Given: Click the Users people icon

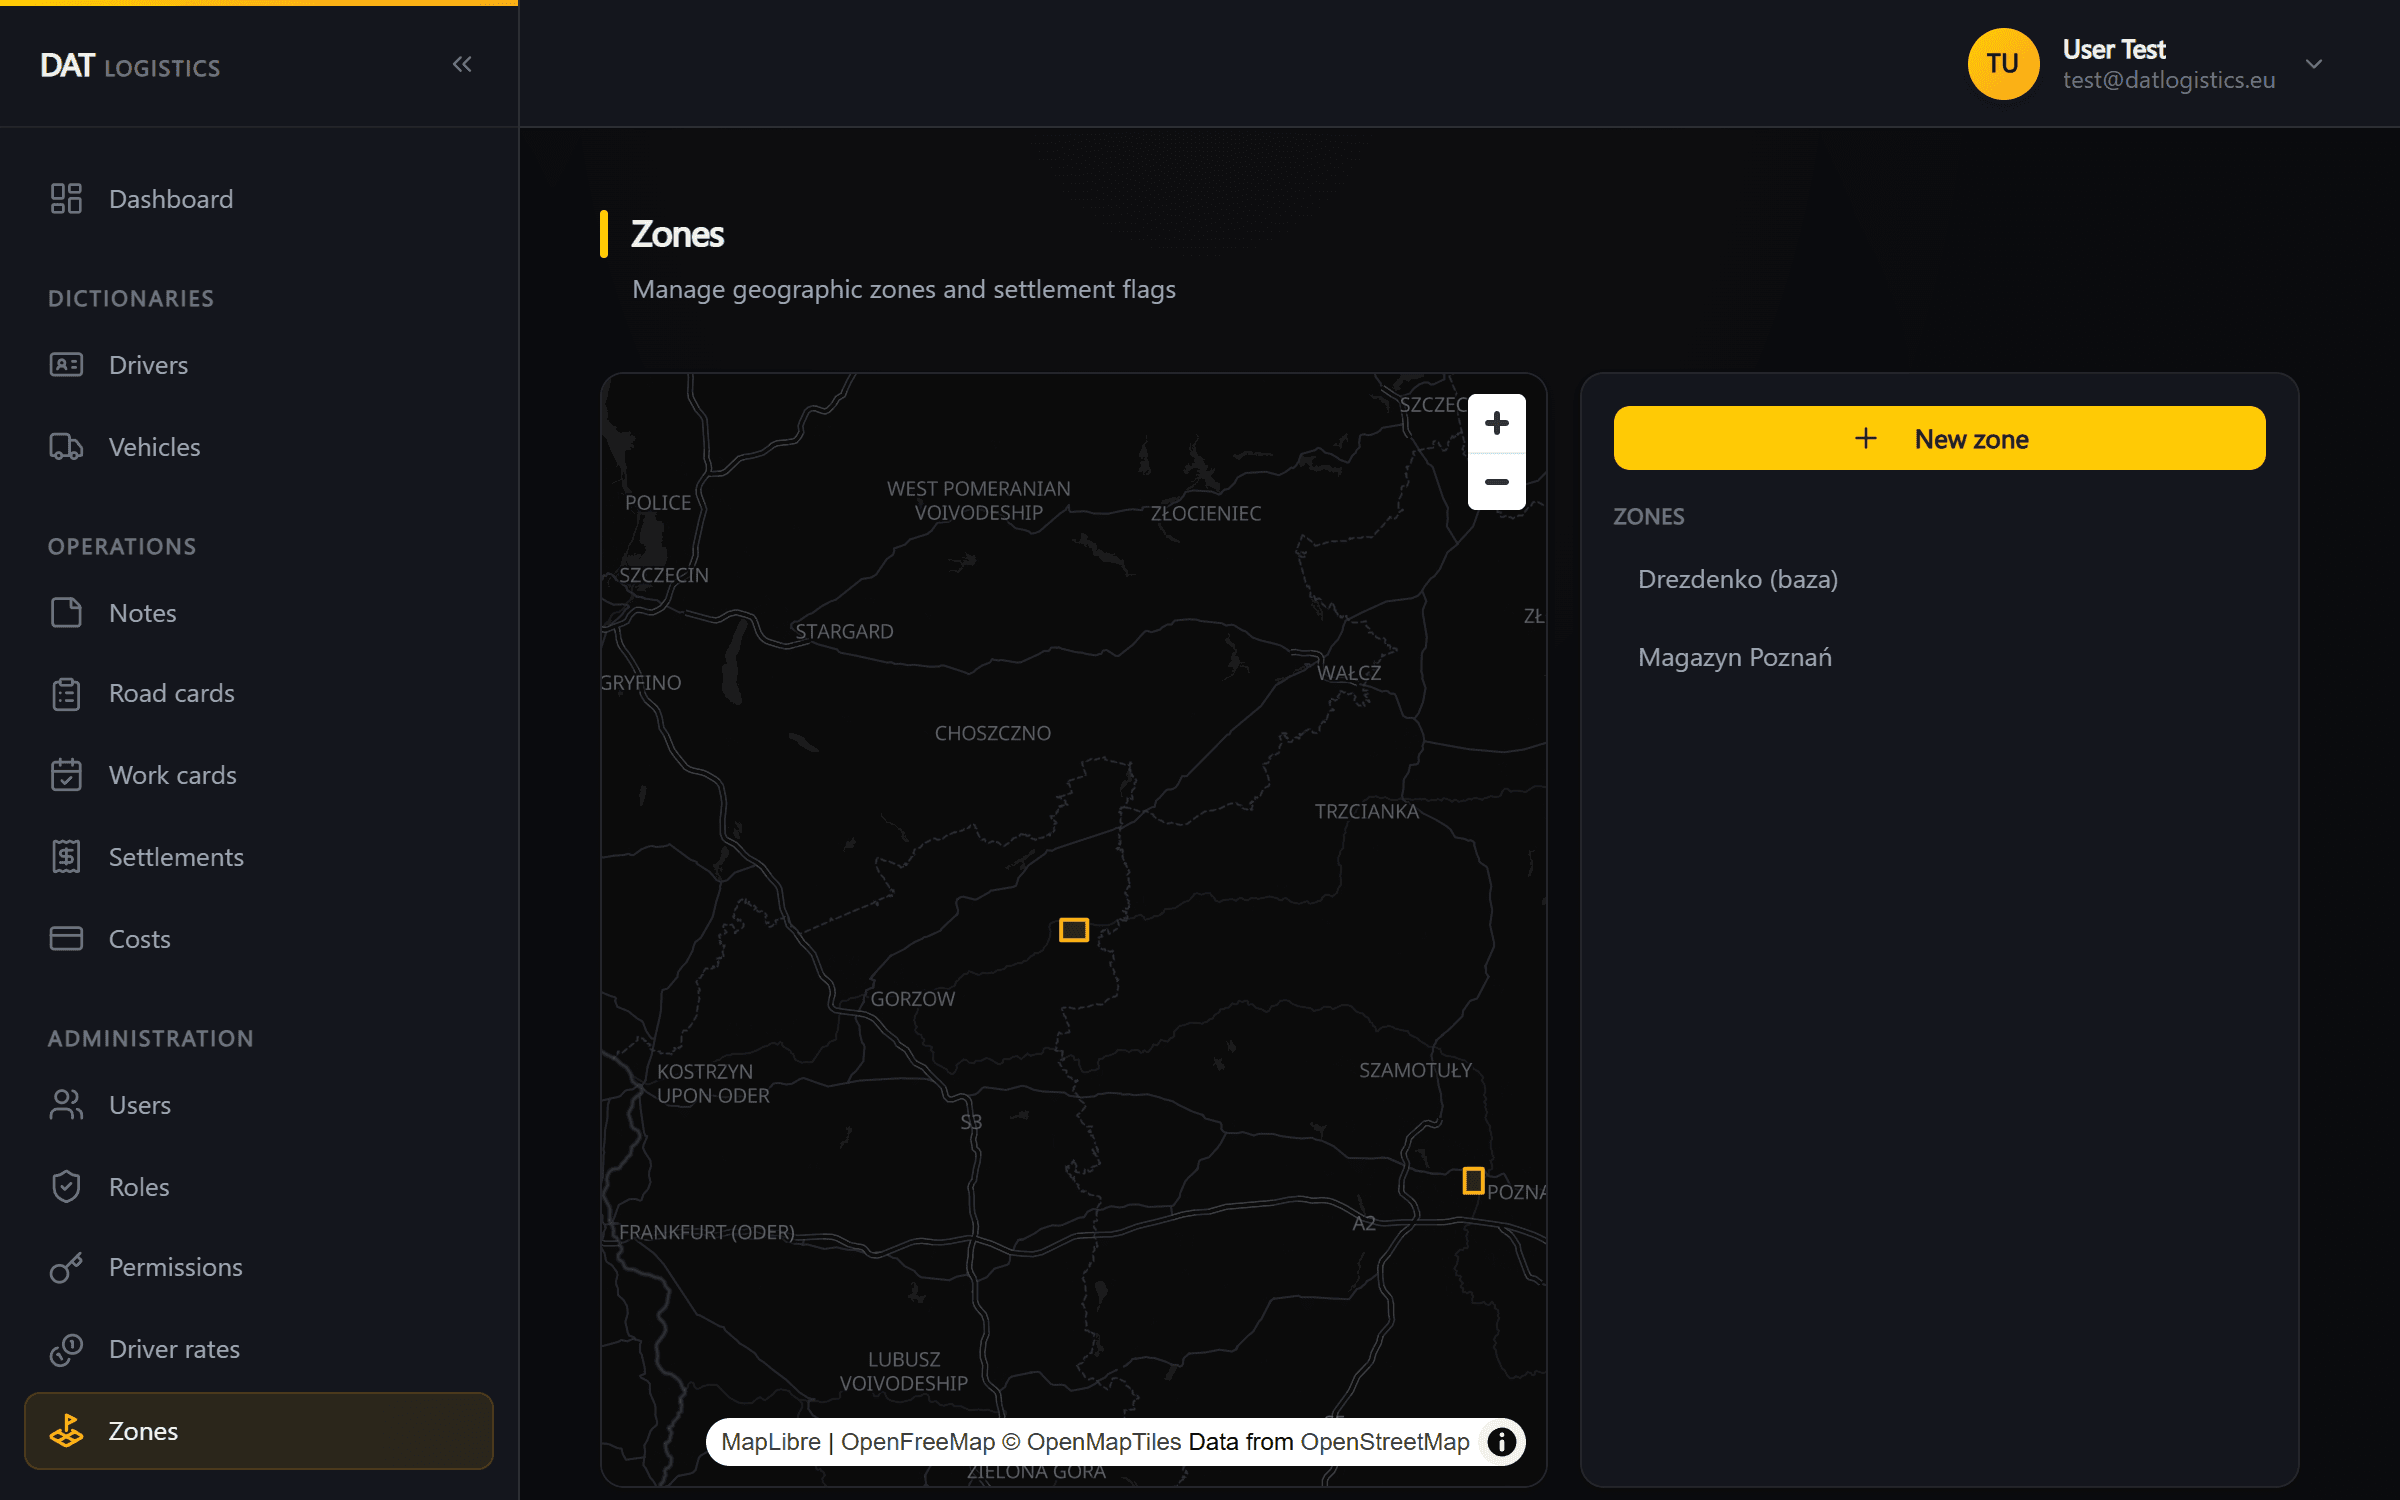Looking at the screenshot, I should pos(66,1104).
